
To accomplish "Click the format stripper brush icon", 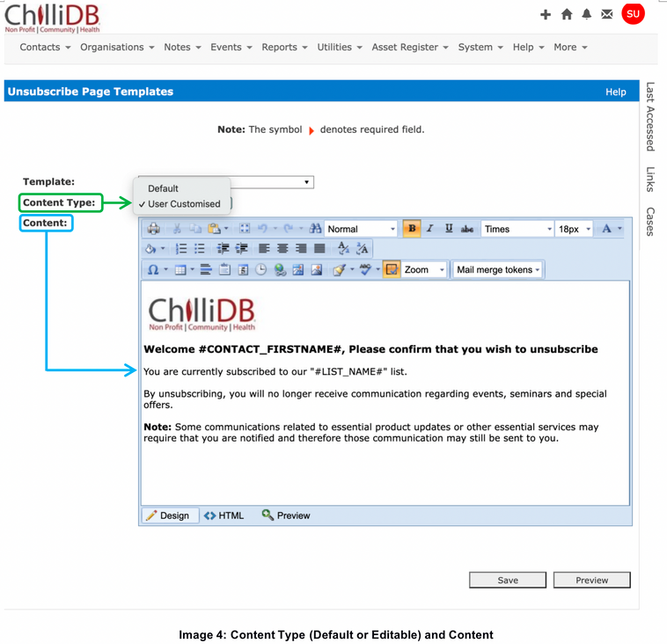I will pyautogui.click(x=339, y=270).
